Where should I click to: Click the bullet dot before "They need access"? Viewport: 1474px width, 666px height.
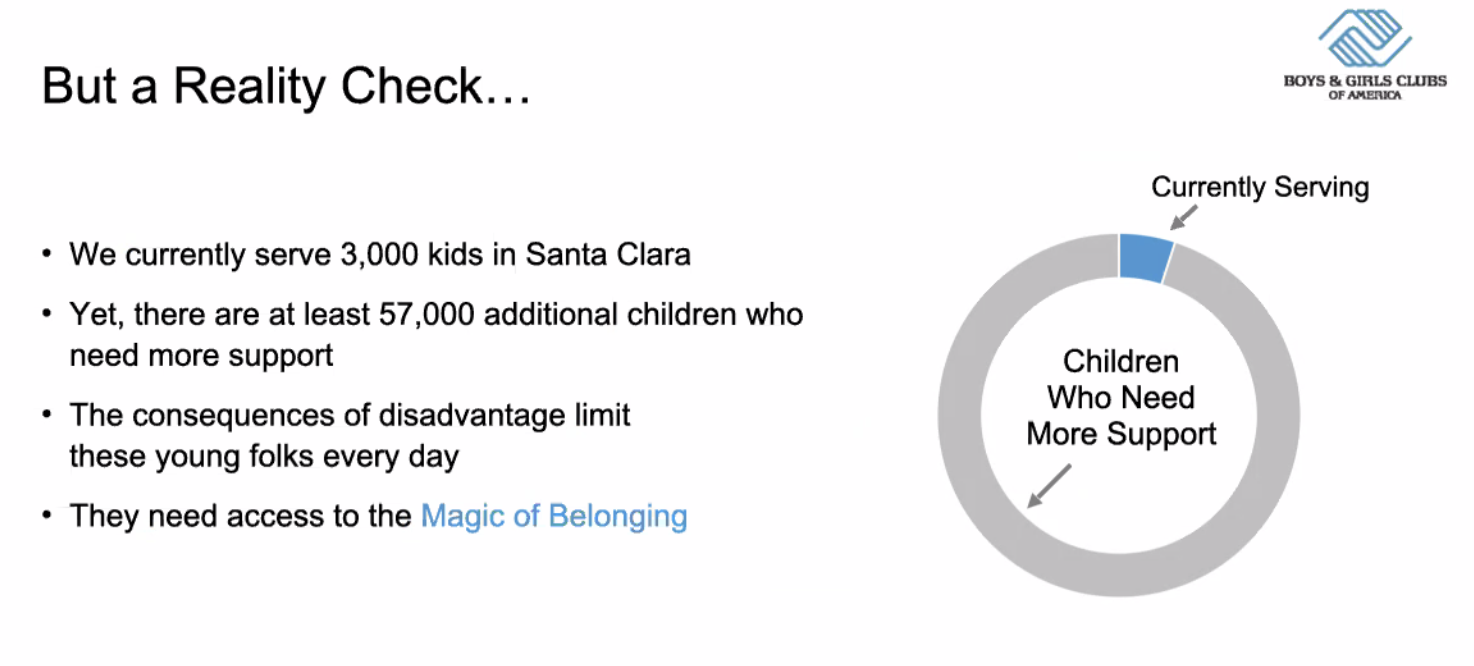[47, 516]
